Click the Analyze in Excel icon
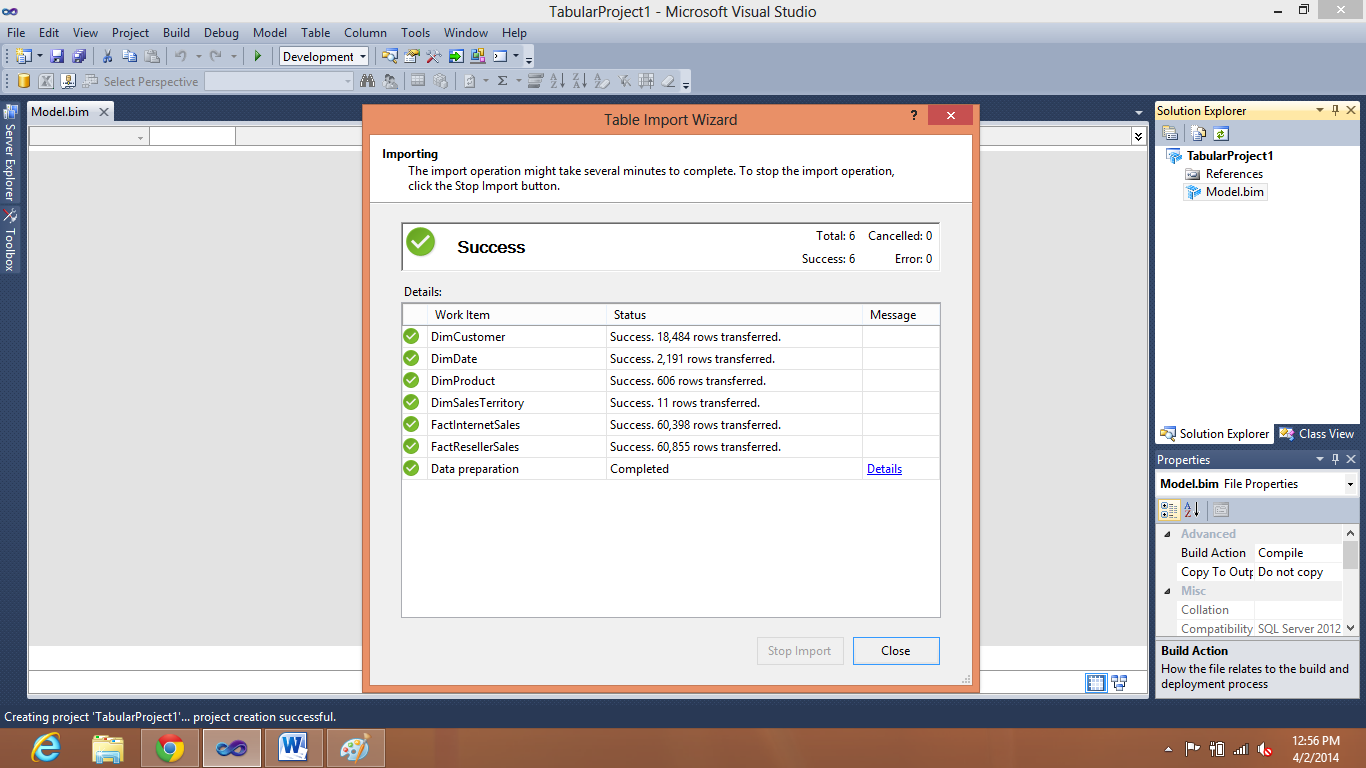Image resolution: width=1366 pixels, height=768 pixels. tap(46, 81)
